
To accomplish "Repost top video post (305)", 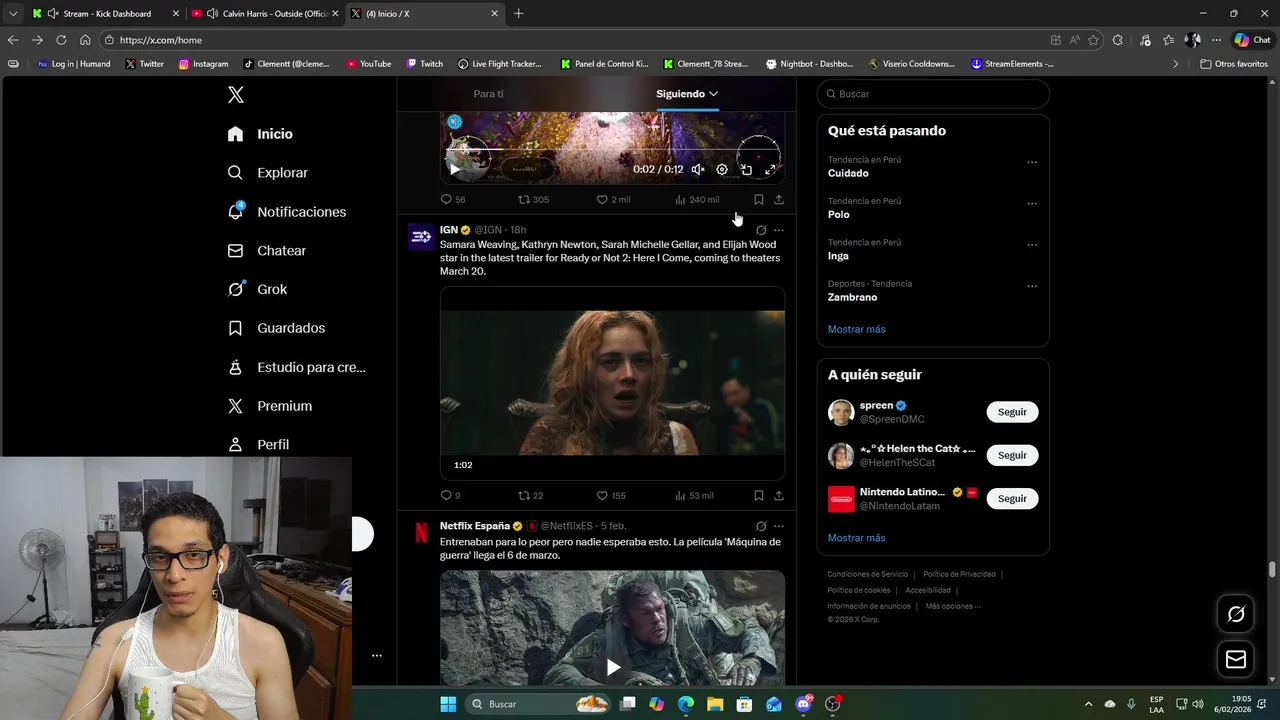I will pos(533,199).
